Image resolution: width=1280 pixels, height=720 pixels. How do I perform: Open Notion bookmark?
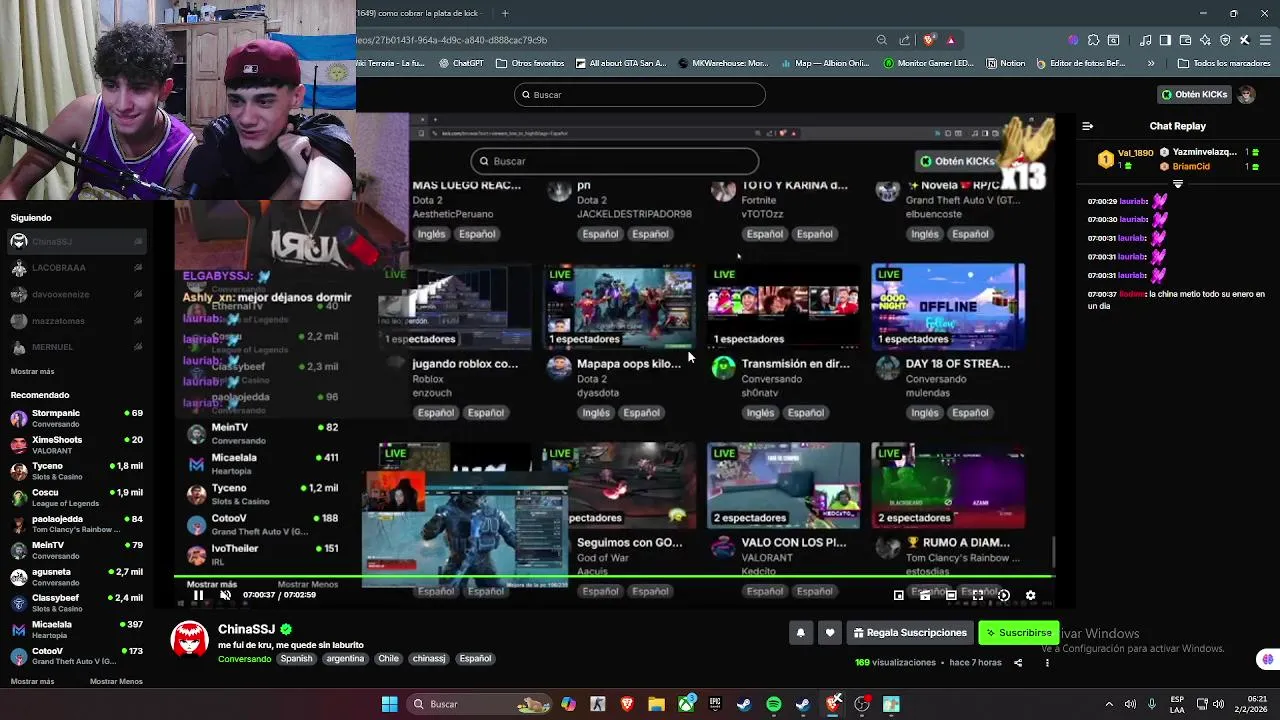point(1005,63)
